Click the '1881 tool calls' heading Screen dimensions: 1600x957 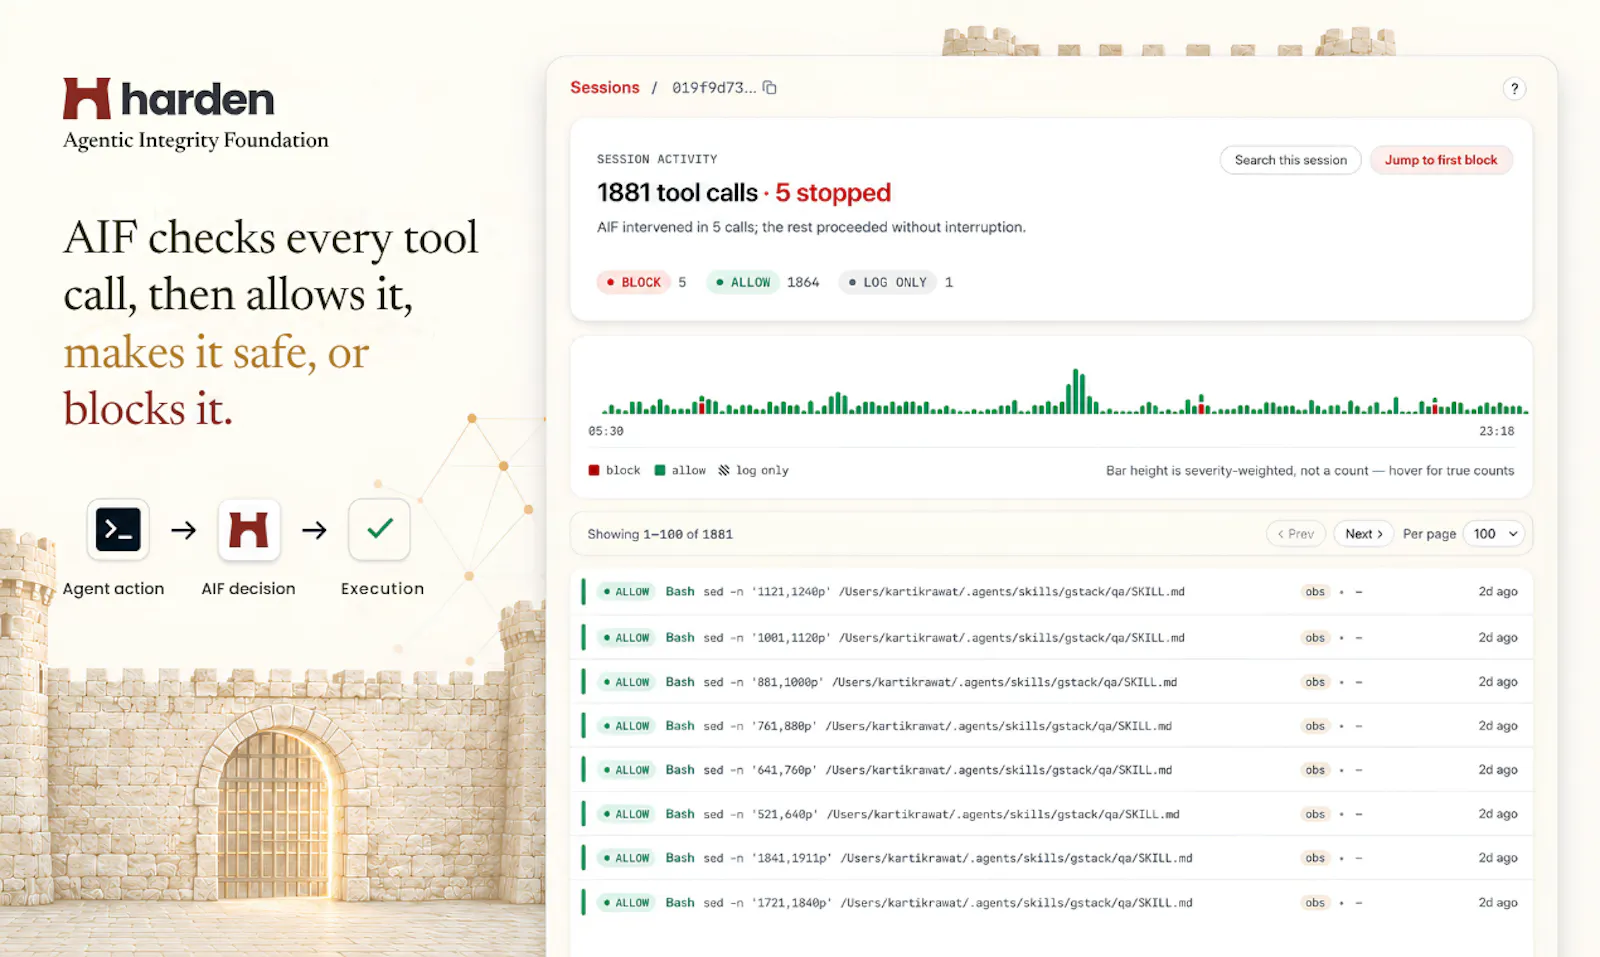pos(677,193)
